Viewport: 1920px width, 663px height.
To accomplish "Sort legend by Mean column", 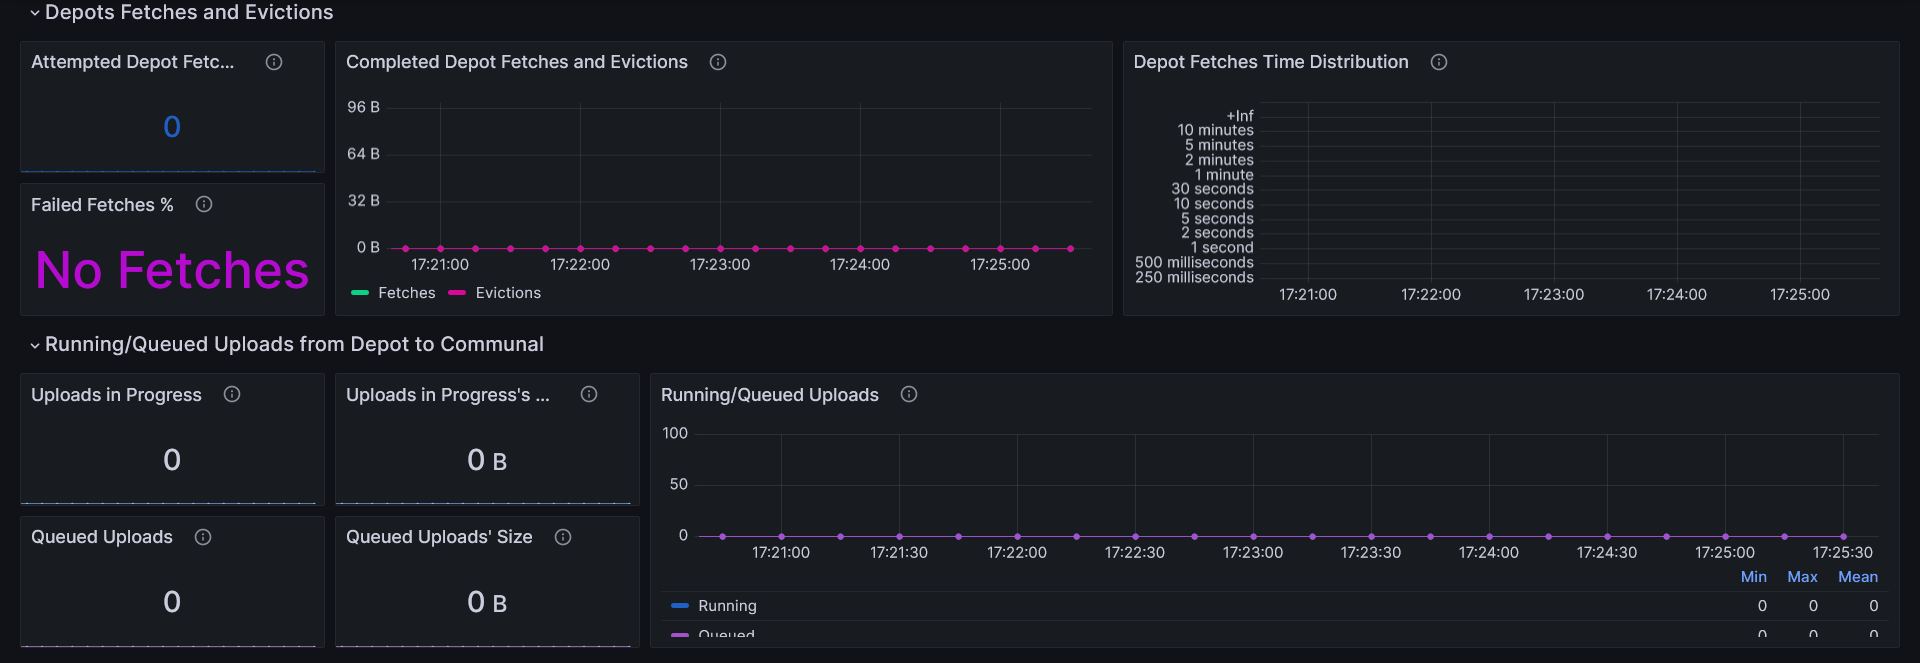I will coord(1857,577).
